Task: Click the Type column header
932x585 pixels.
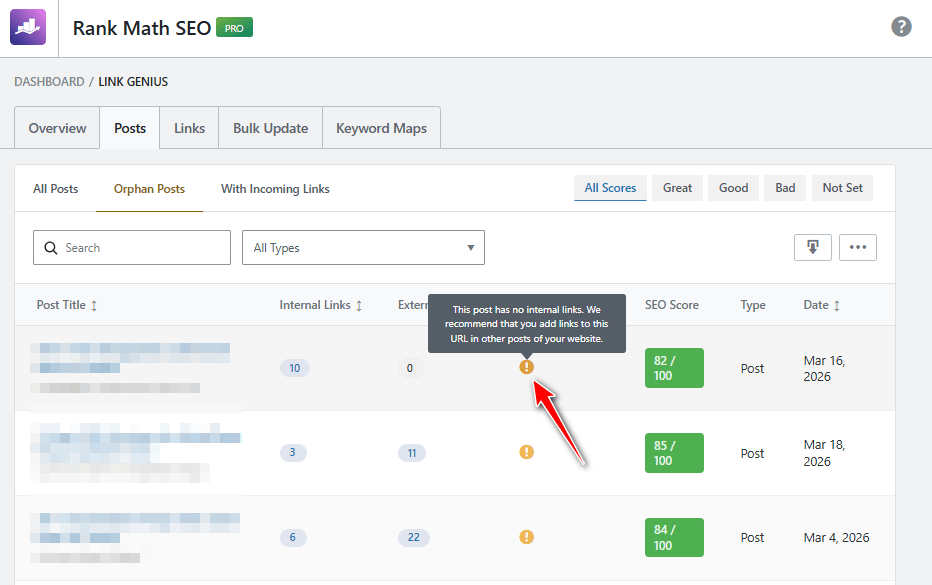Action: click(x=752, y=305)
